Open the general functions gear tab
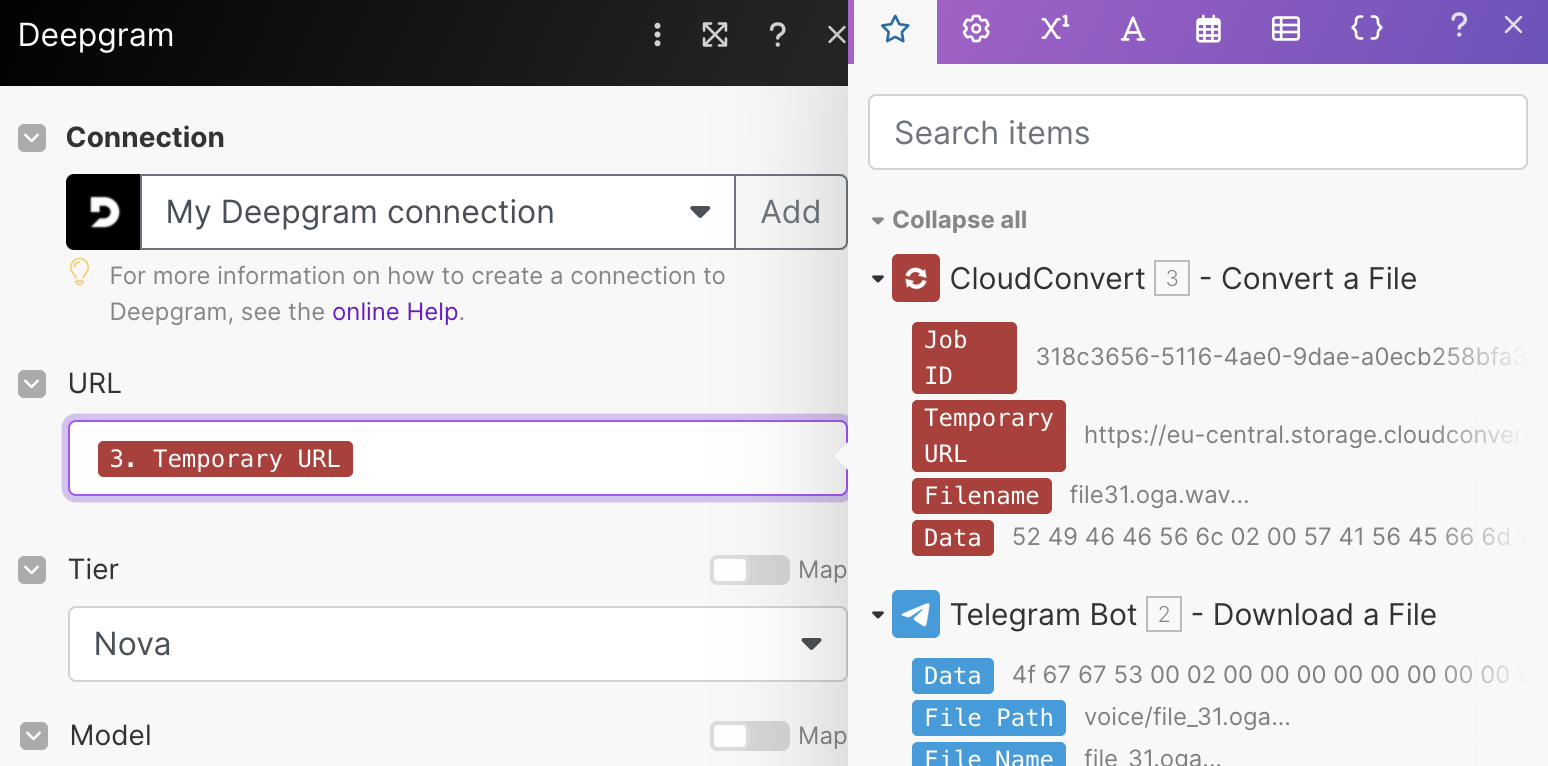 (976, 30)
